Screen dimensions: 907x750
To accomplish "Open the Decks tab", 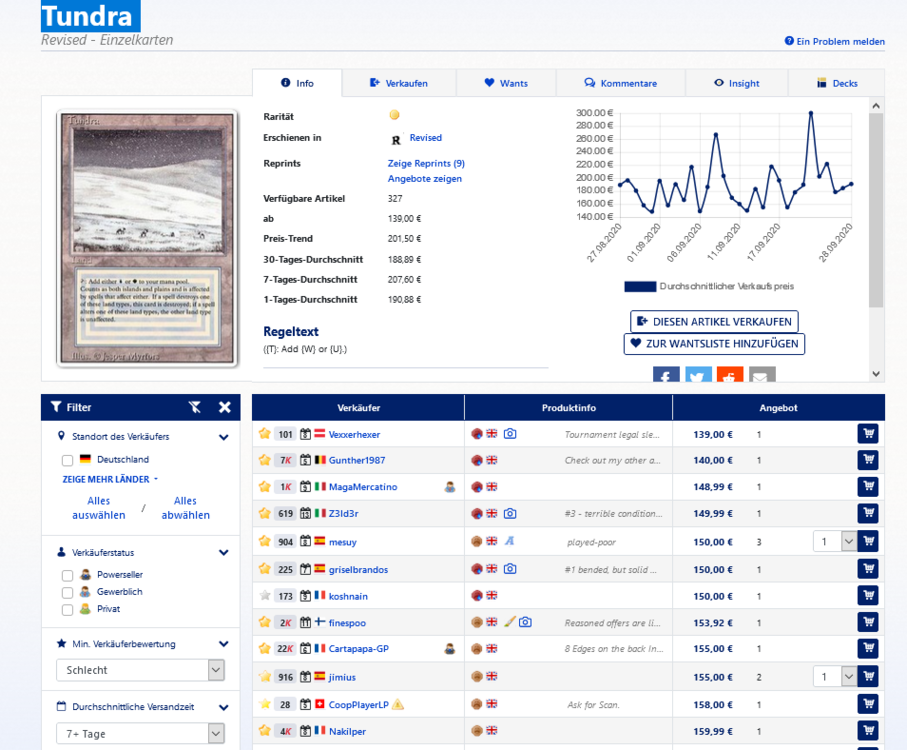I will click(x=836, y=83).
